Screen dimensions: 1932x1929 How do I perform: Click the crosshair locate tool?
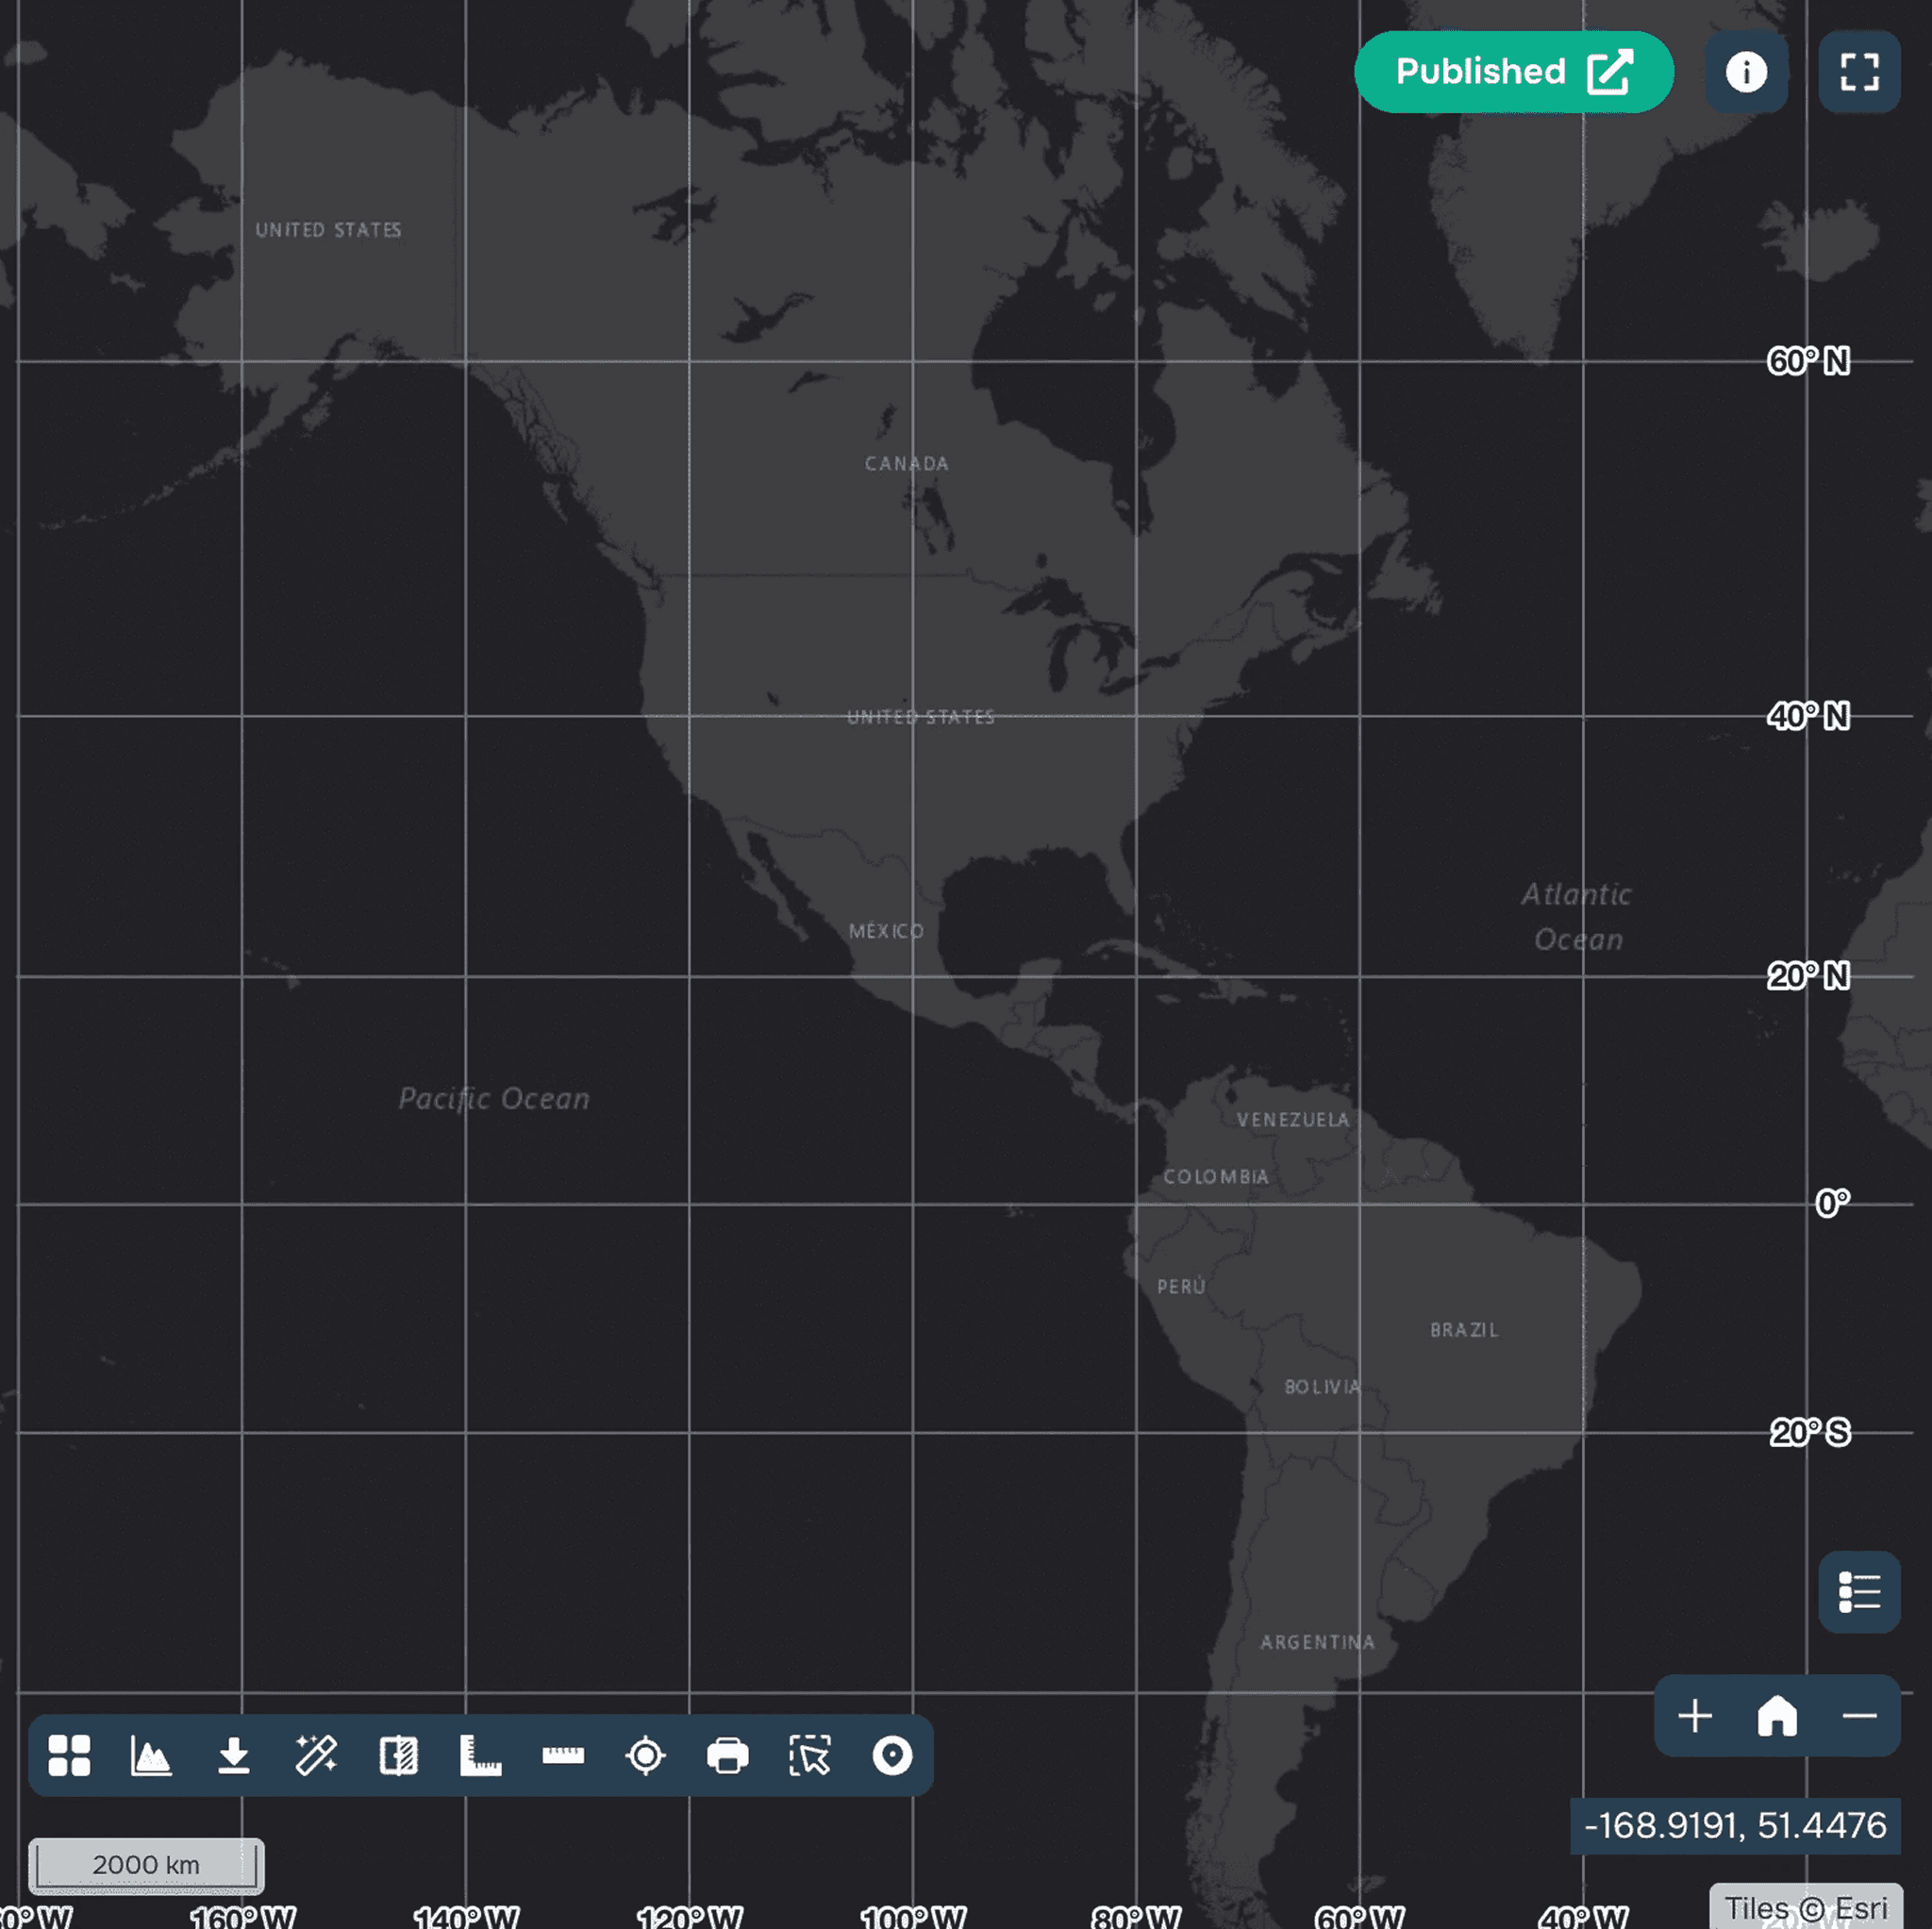[x=645, y=1755]
